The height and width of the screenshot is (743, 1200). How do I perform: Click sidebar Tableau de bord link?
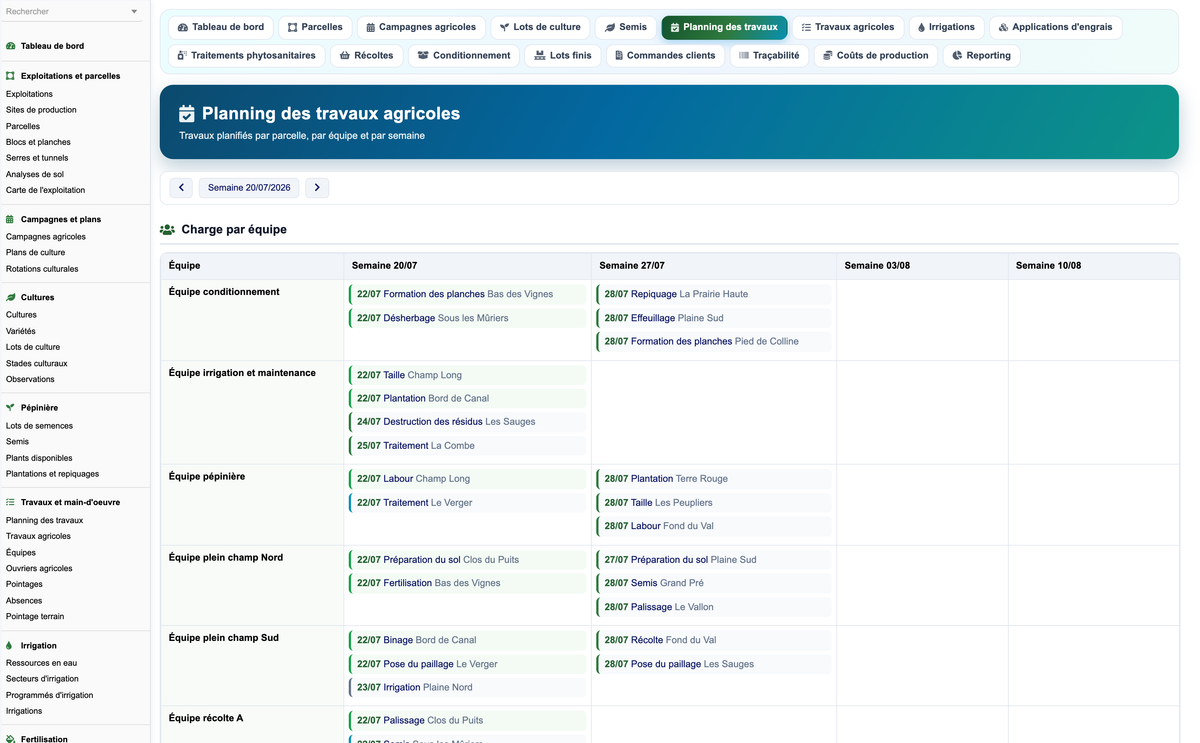coord(52,46)
